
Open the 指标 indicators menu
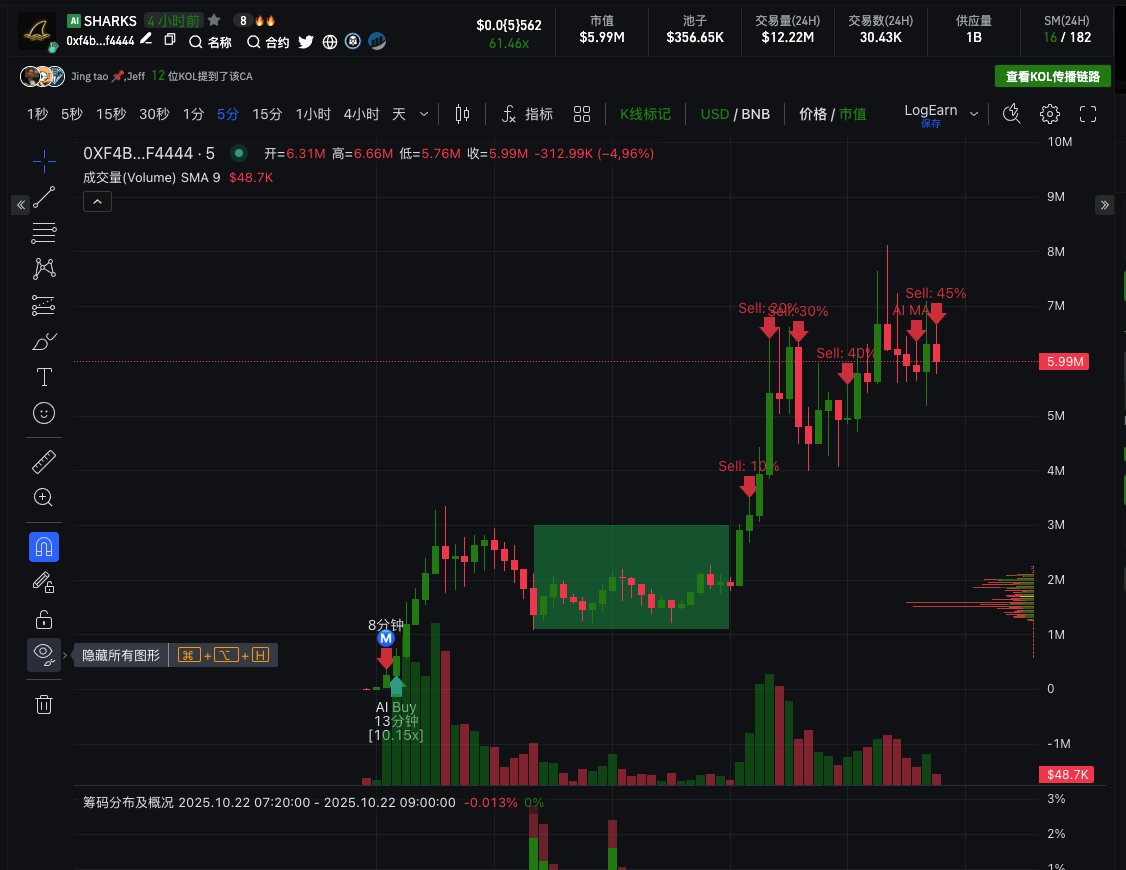(x=527, y=114)
